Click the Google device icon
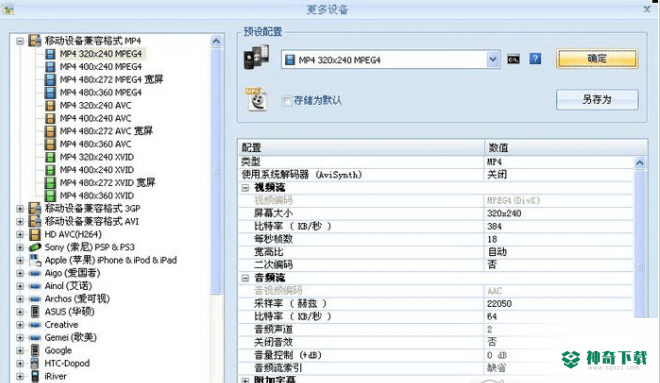 coord(35,351)
